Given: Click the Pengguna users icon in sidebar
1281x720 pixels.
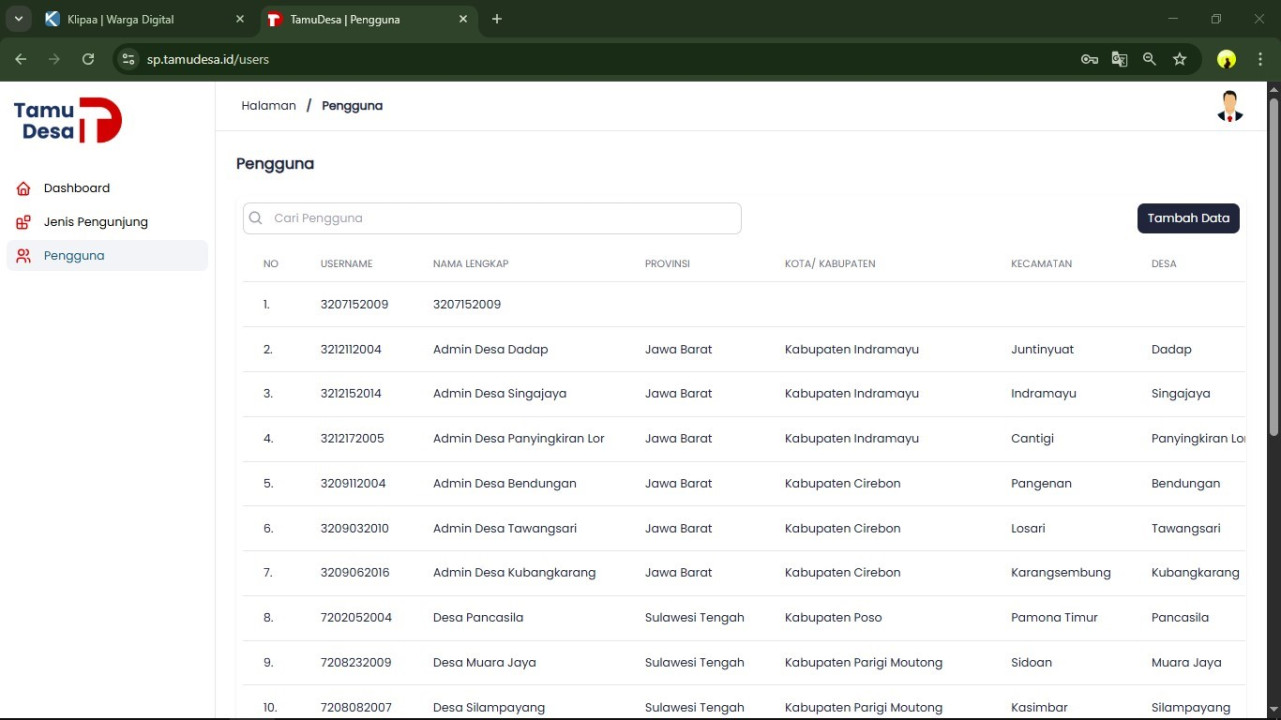Looking at the screenshot, I should [23, 256].
